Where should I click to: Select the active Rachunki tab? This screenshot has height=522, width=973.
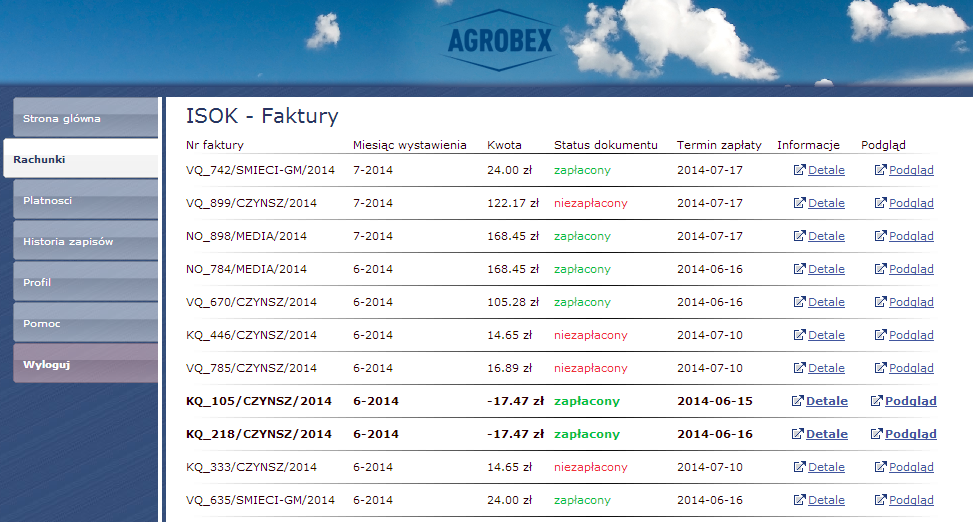click(80, 159)
